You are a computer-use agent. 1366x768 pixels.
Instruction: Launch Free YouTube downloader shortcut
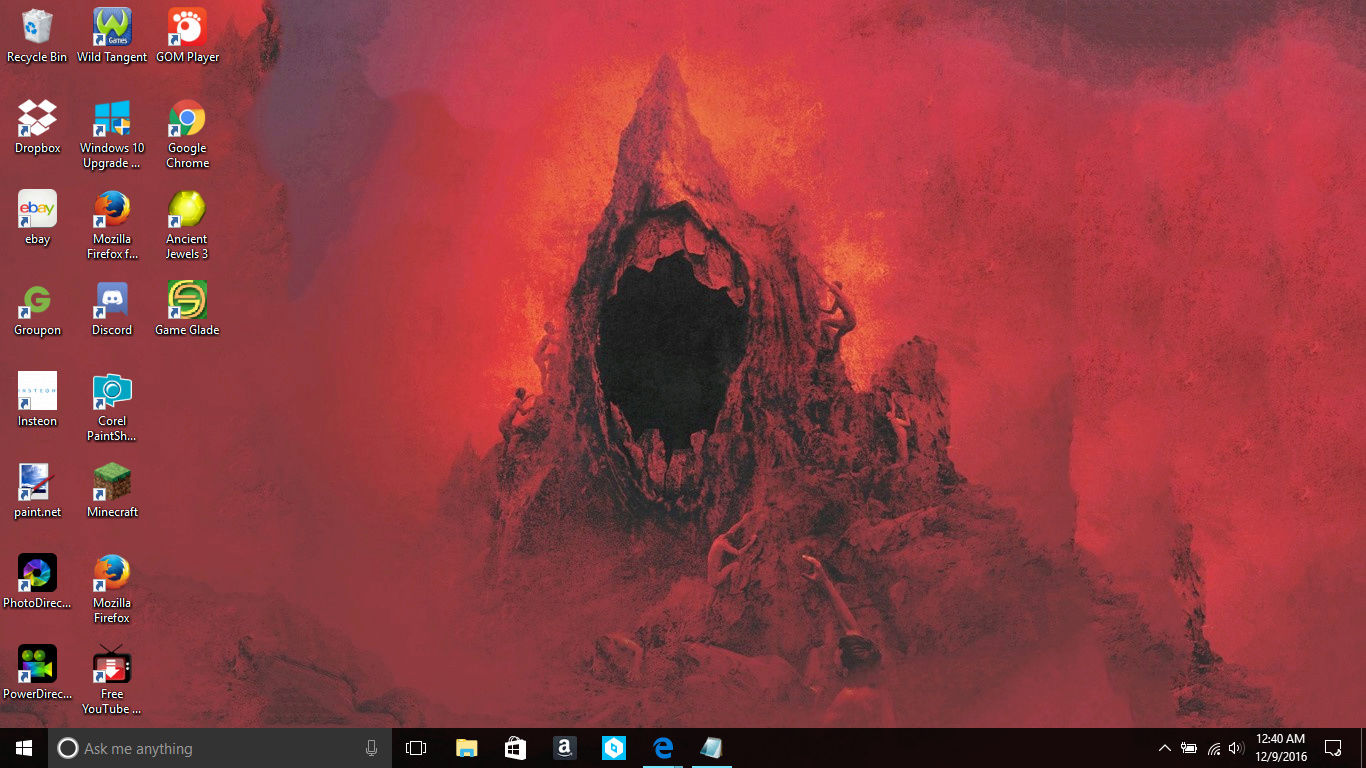[x=112, y=680]
